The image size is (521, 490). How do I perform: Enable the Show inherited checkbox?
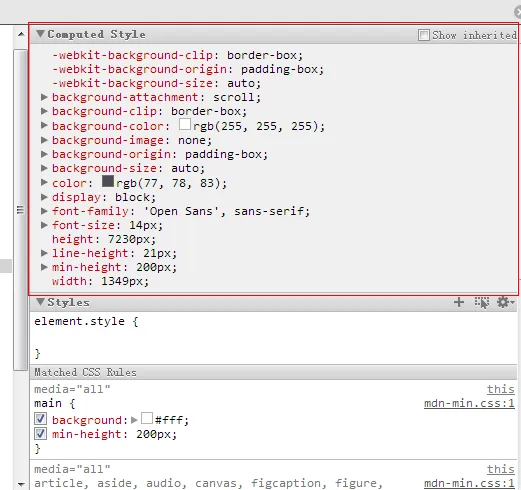(x=424, y=35)
